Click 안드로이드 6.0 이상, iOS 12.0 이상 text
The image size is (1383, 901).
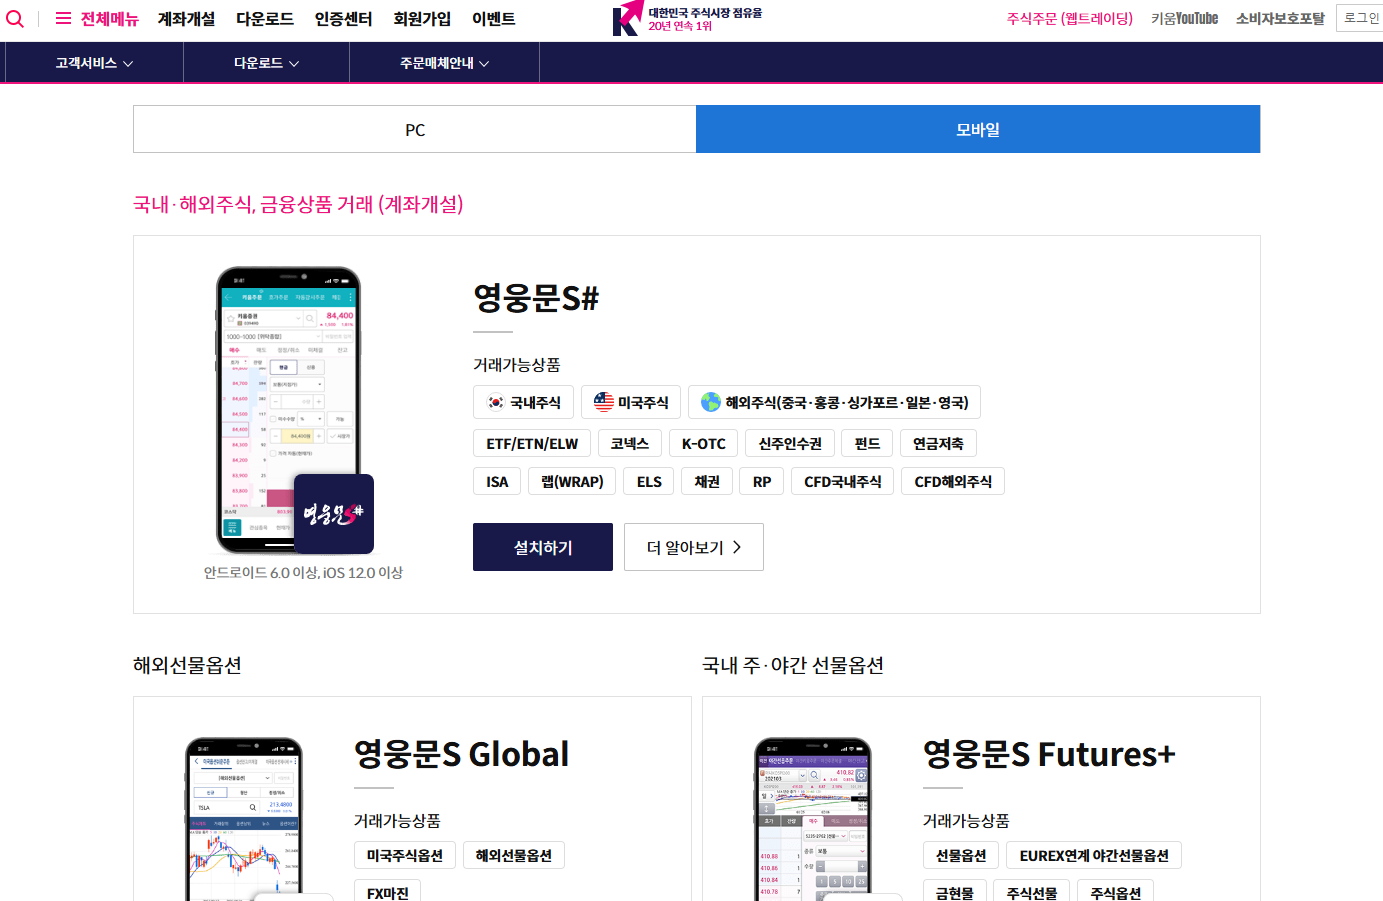coord(303,572)
